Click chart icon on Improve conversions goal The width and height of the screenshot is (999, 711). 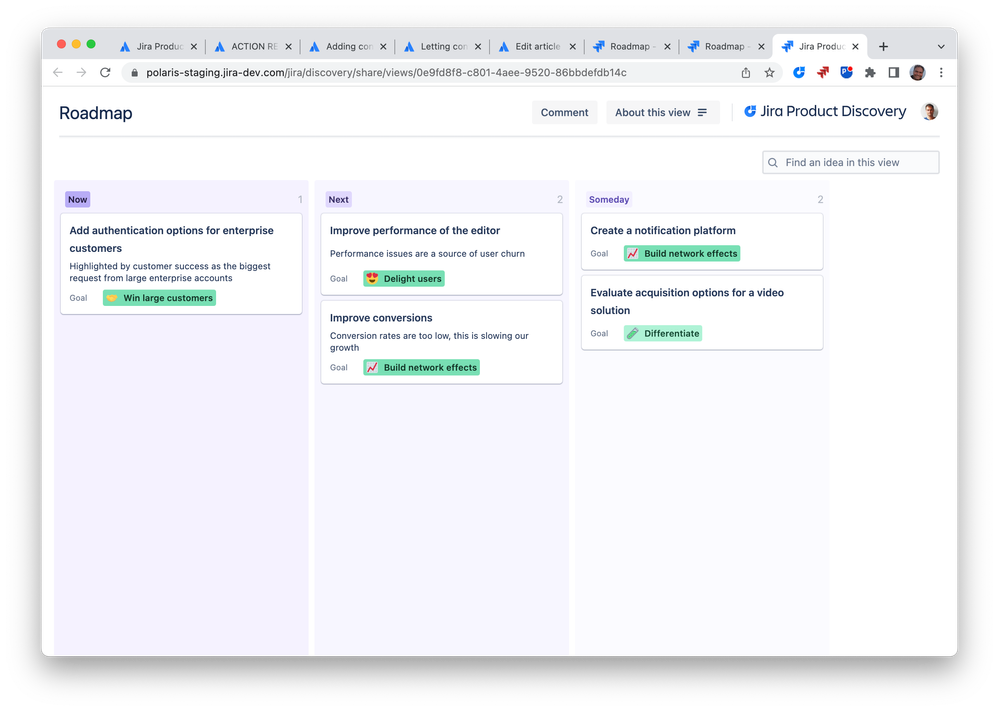(372, 368)
